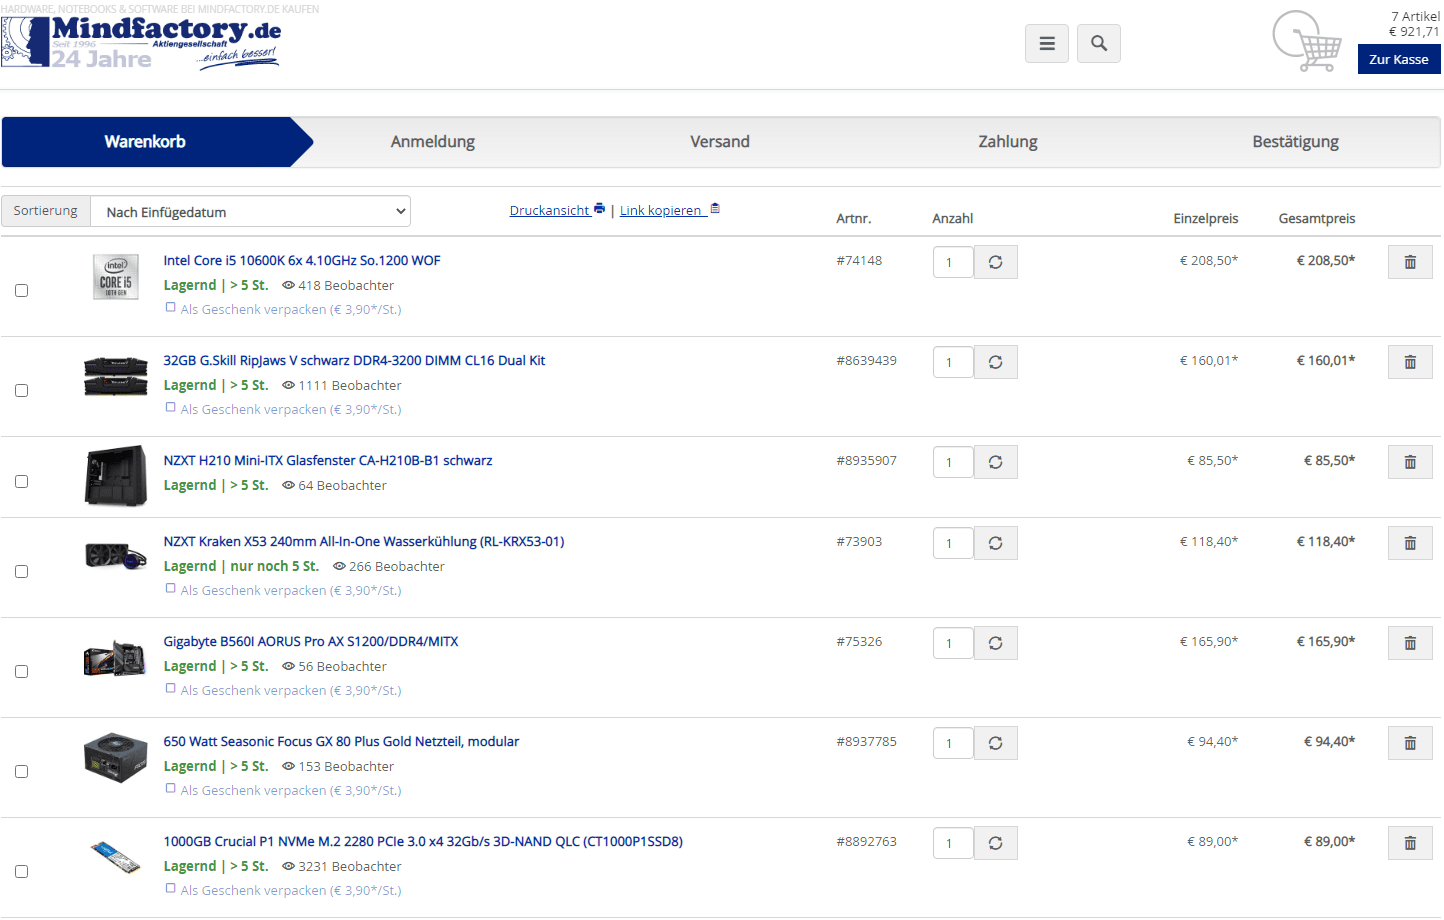Screen dimensions: 1444x920
Task: Click the G.Skill RAM thumbnail
Action: 116,377
